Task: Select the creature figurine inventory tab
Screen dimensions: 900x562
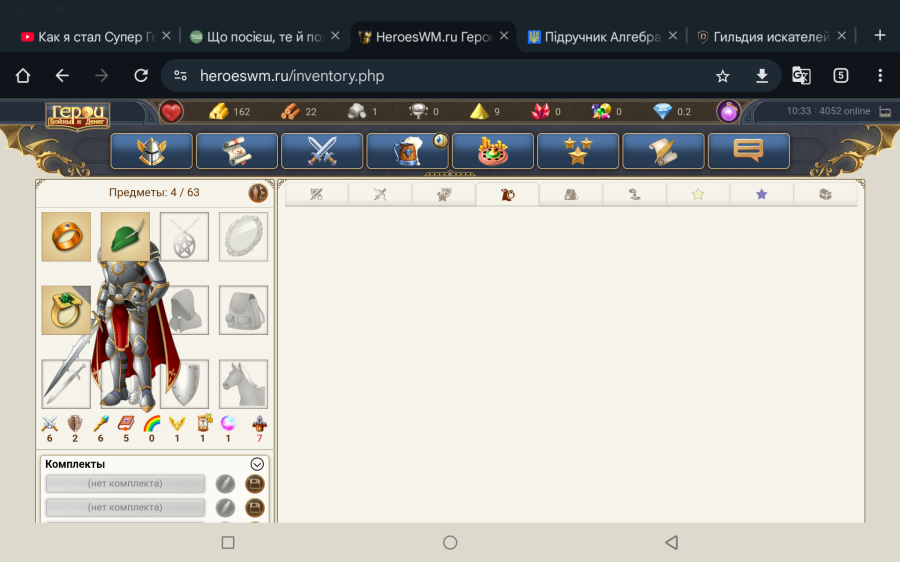Action: point(634,195)
